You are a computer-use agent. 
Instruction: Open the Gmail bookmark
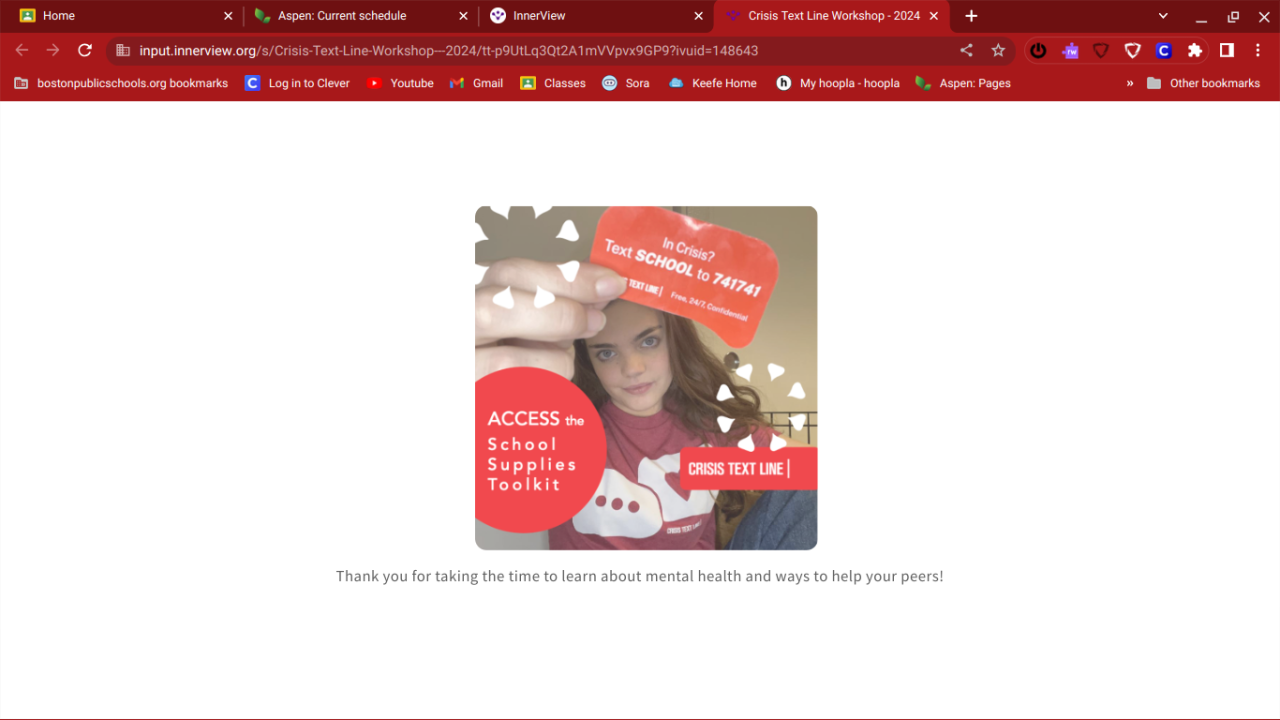tap(477, 83)
